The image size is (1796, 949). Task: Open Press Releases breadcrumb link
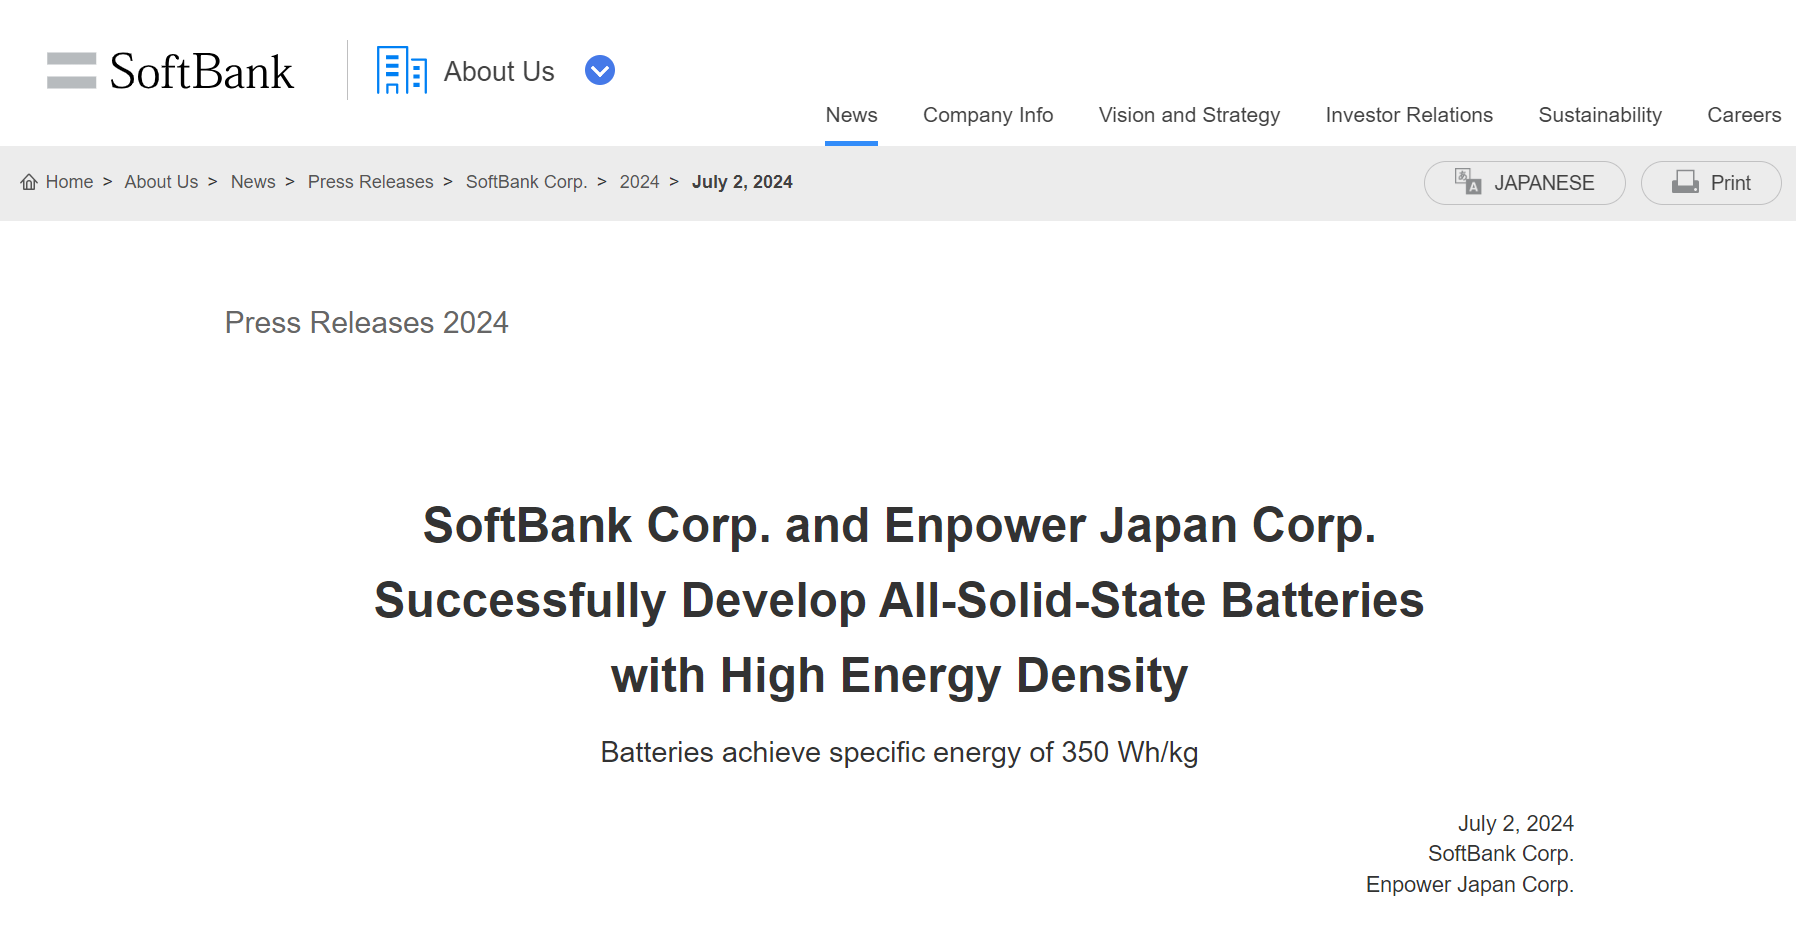(370, 182)
